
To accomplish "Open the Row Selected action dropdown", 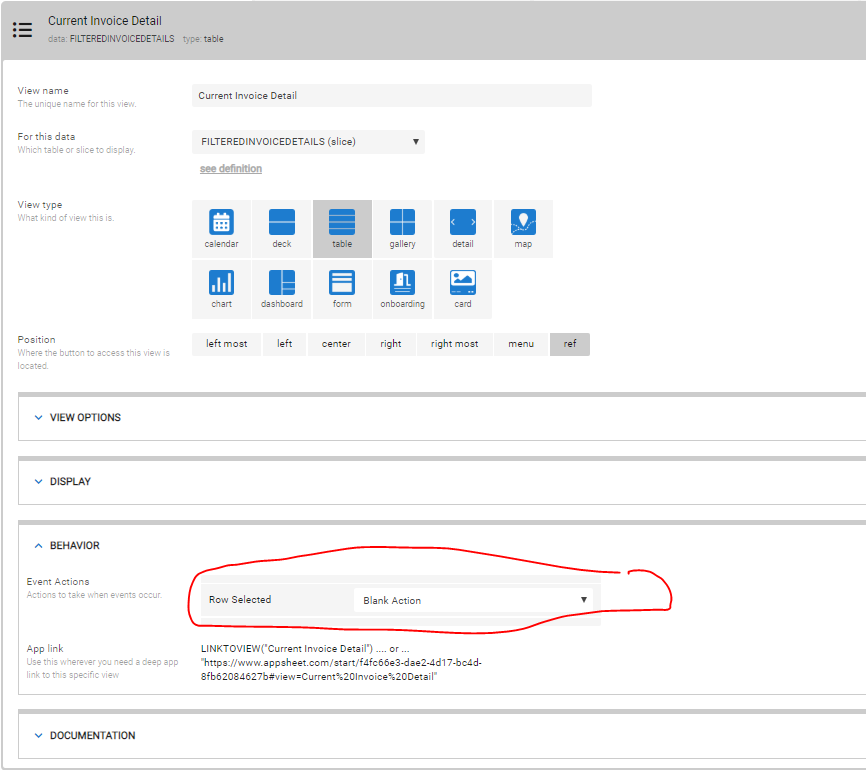I will coord(473,600).
